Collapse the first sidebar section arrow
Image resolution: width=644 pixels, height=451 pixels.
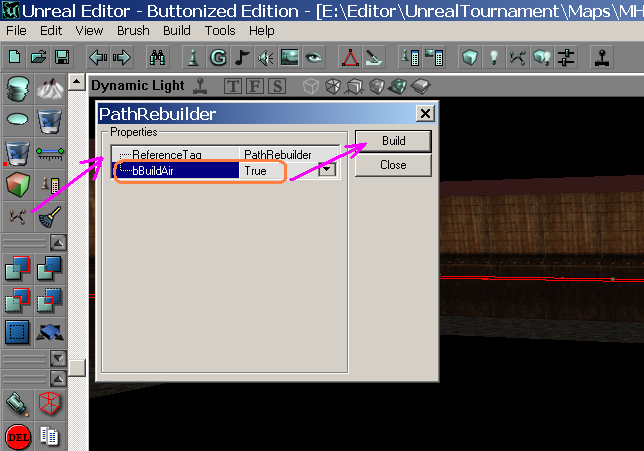(x=57, y=243)
